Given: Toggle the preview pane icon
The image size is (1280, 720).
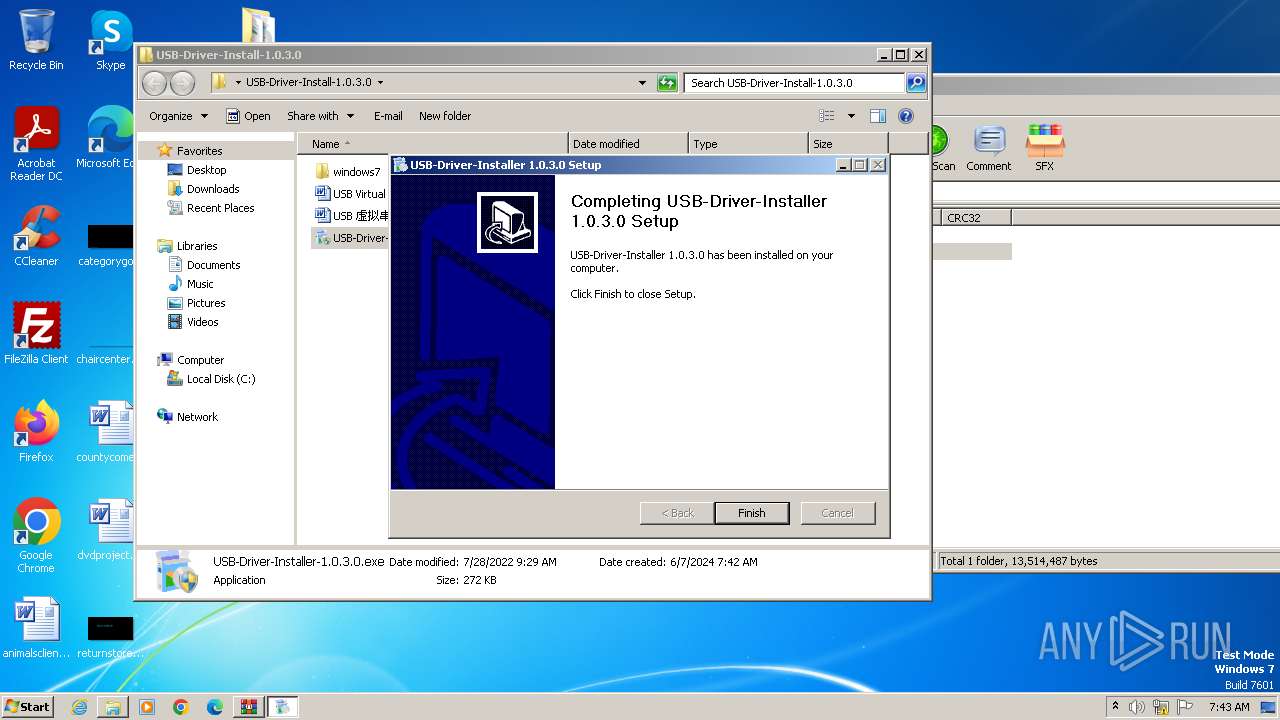Looking at the screenshot, I should [878, 116].
